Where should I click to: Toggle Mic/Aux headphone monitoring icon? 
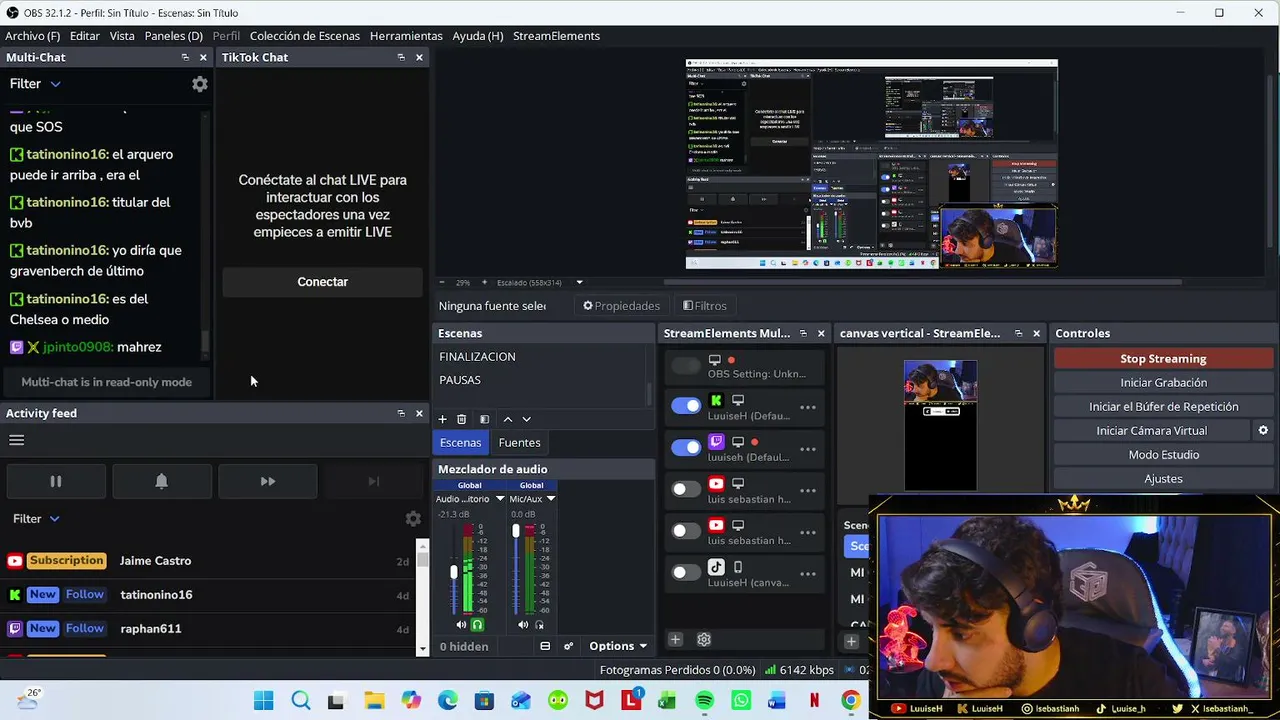click(539, 625)
